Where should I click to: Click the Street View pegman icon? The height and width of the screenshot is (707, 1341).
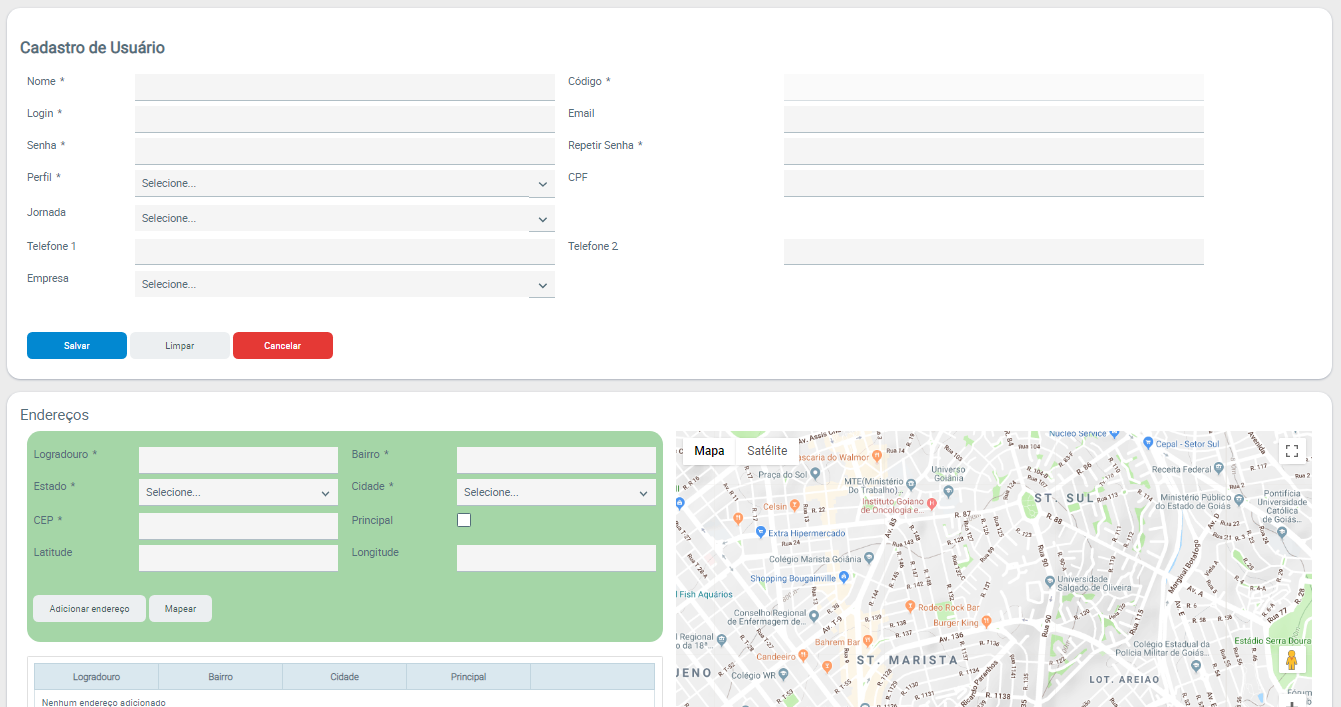[1292, 660]
